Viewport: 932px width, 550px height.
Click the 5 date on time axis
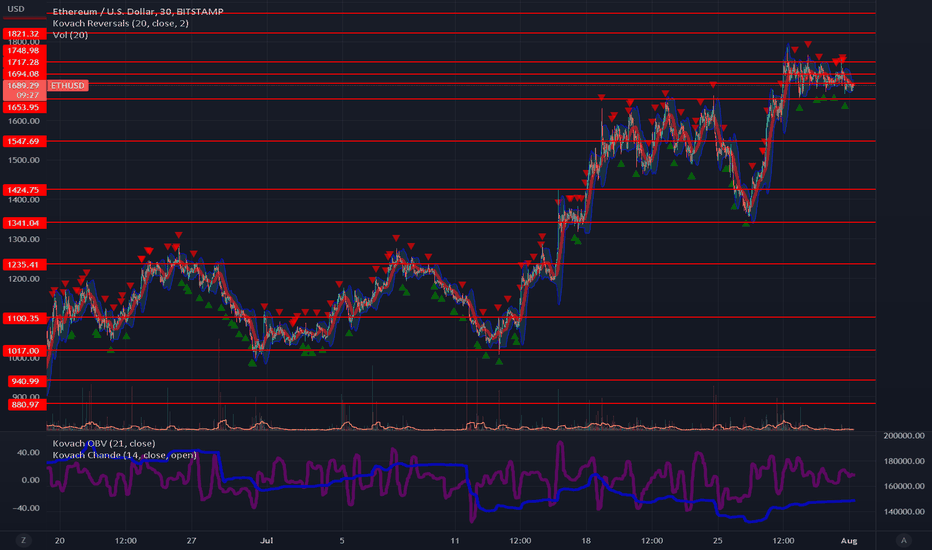tap(342, 540)
